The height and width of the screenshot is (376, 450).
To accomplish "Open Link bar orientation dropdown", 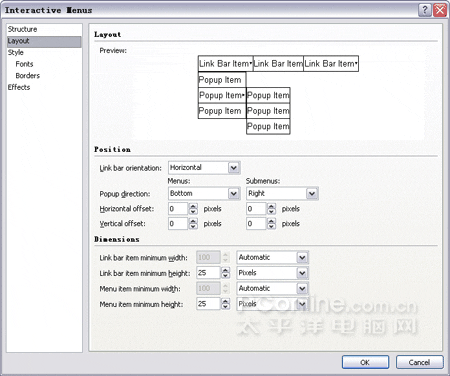I will pyautogui.click(x=204, y=167).
